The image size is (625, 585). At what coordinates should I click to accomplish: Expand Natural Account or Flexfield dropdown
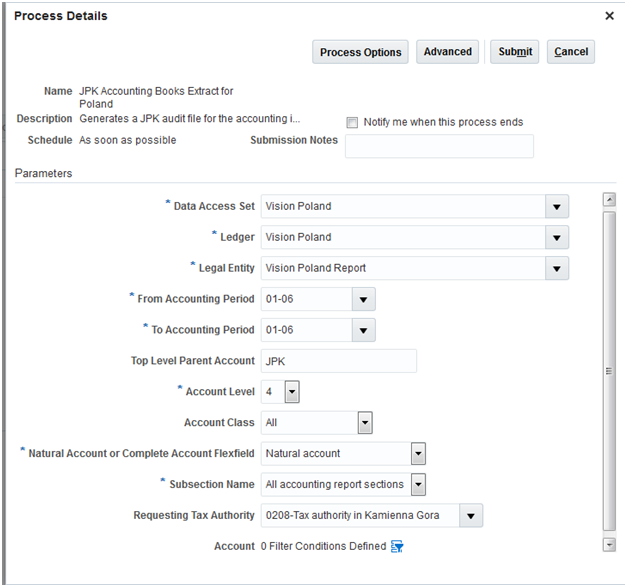[418, 454]
